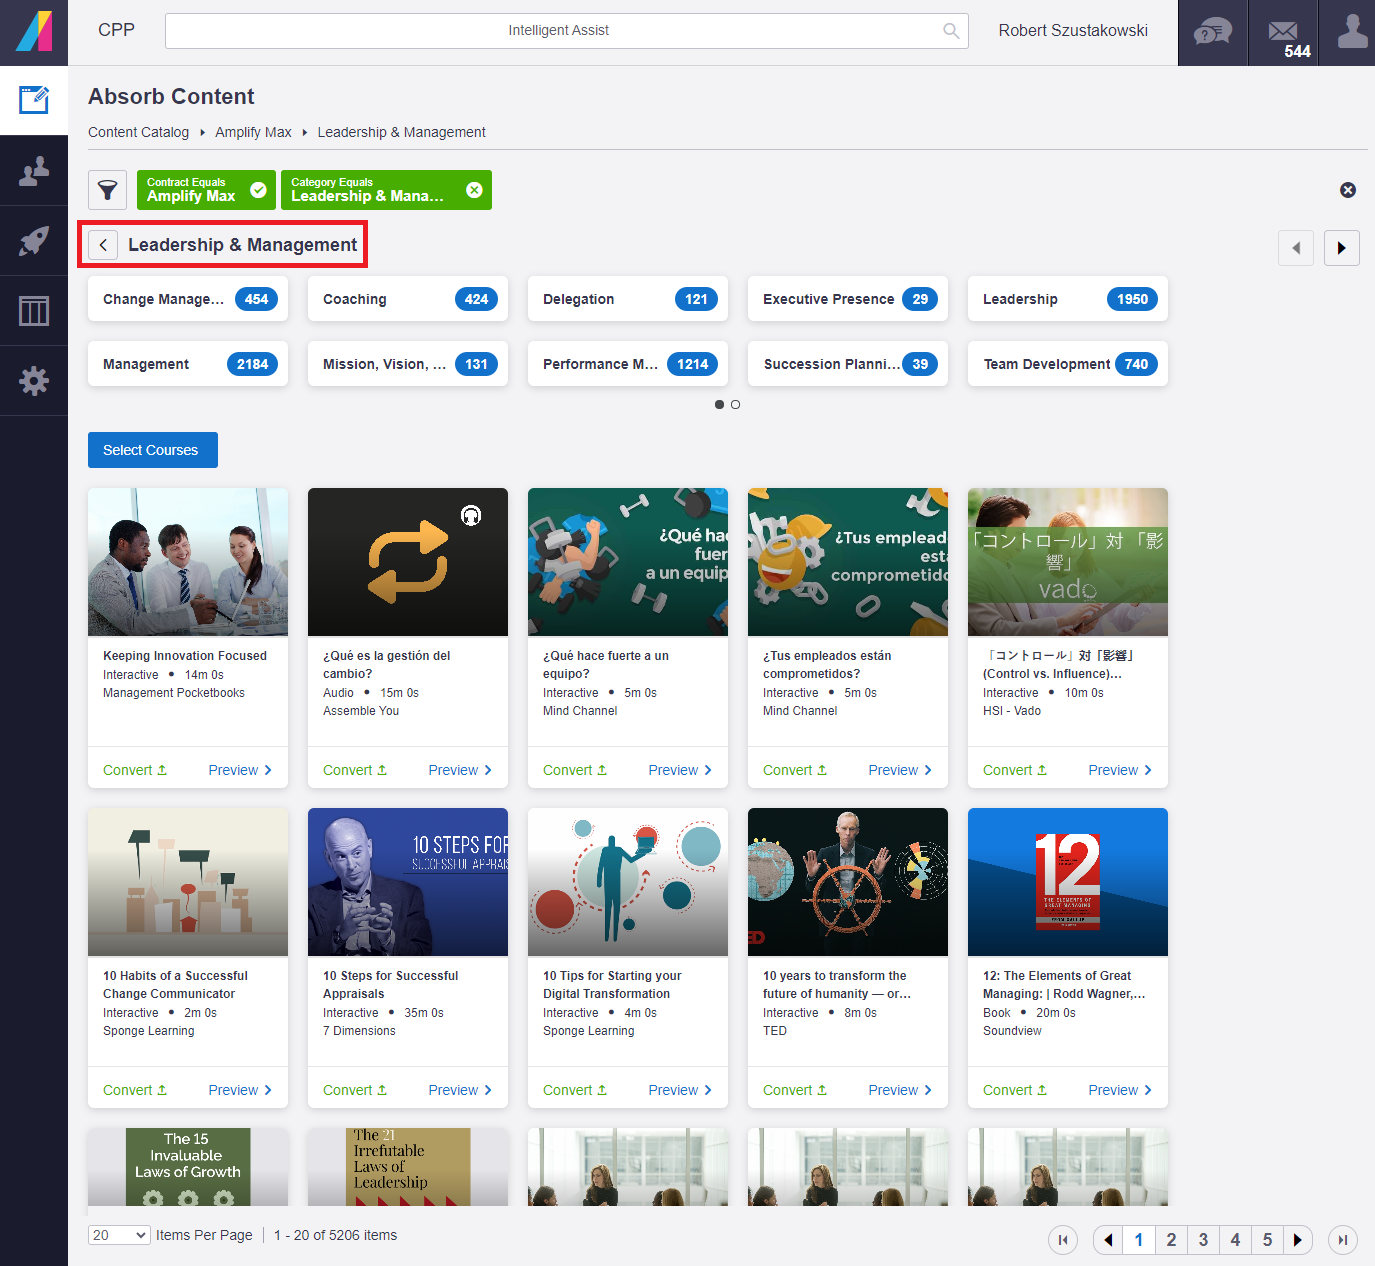1375x1266 pixels.
Task: Open the Team Development category tile
Action: point(1068,364)
